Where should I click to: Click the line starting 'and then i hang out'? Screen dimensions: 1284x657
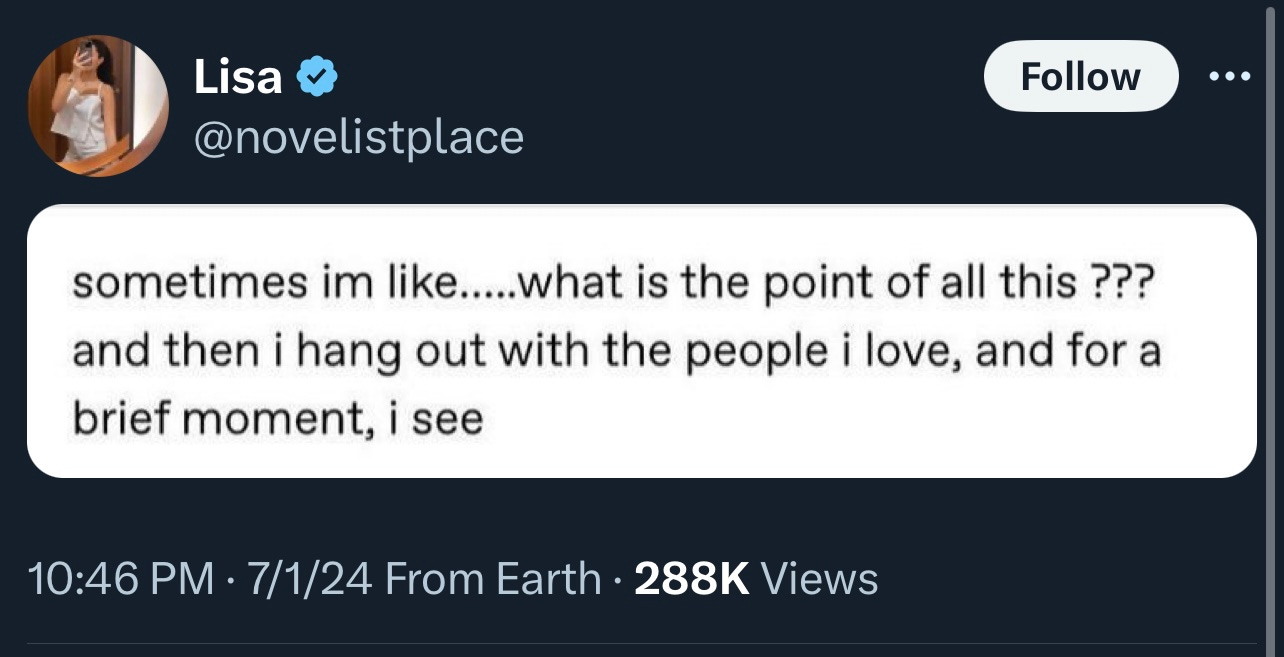tap(615, 352)
